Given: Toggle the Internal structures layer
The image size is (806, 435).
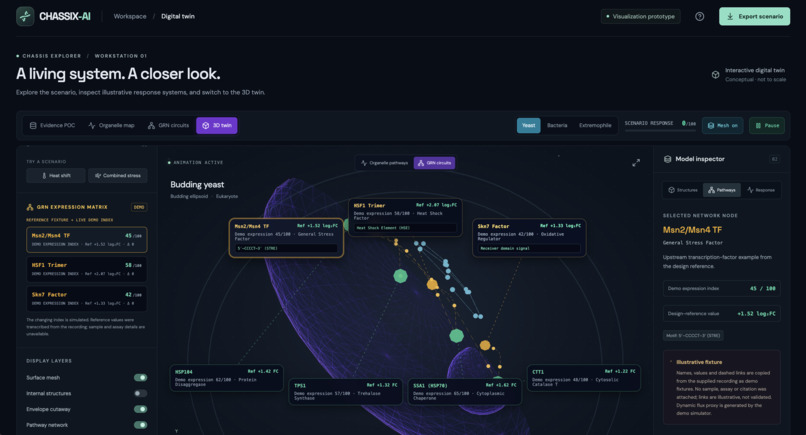Looking at the screenshot, I should click(x=140, y=393).
